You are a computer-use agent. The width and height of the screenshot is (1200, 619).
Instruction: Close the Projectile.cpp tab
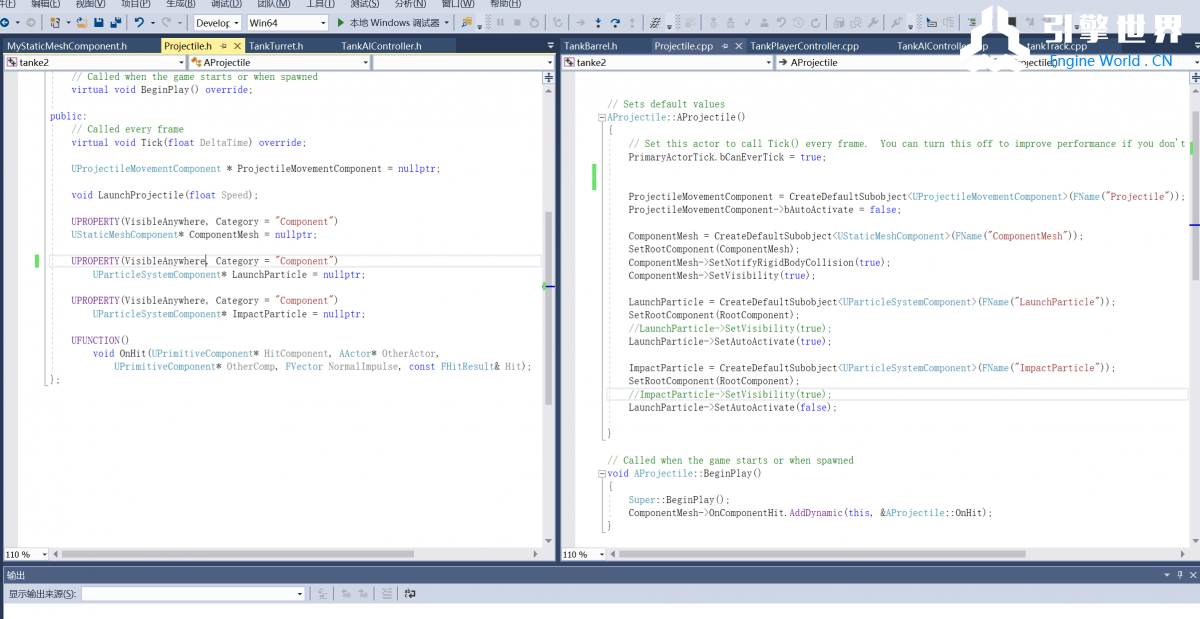click(x=739, y=46)
